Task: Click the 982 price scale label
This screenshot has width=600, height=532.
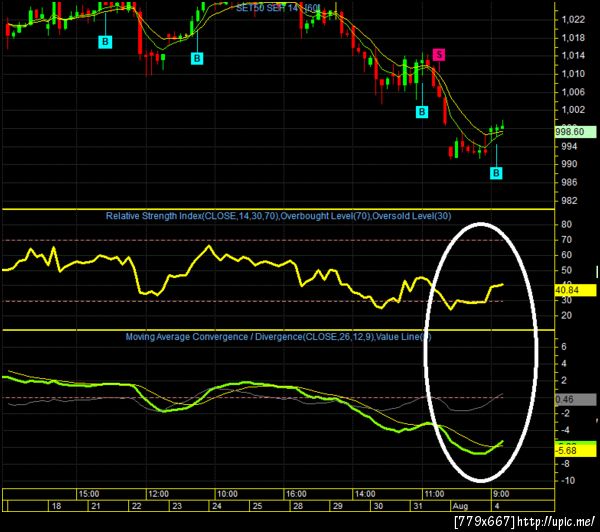Action: coord(569,201)
